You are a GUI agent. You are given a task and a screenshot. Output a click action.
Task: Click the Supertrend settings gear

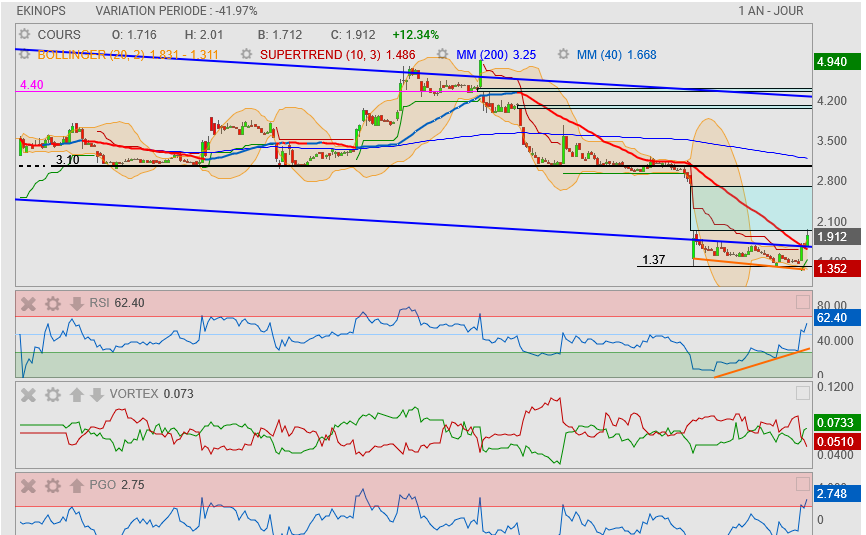246,54
